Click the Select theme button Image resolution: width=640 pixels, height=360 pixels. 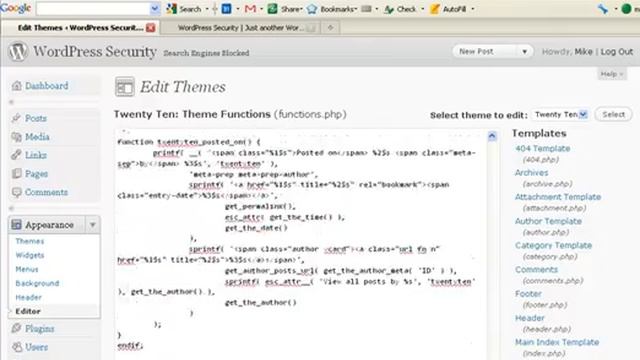[x=613, y=115]
